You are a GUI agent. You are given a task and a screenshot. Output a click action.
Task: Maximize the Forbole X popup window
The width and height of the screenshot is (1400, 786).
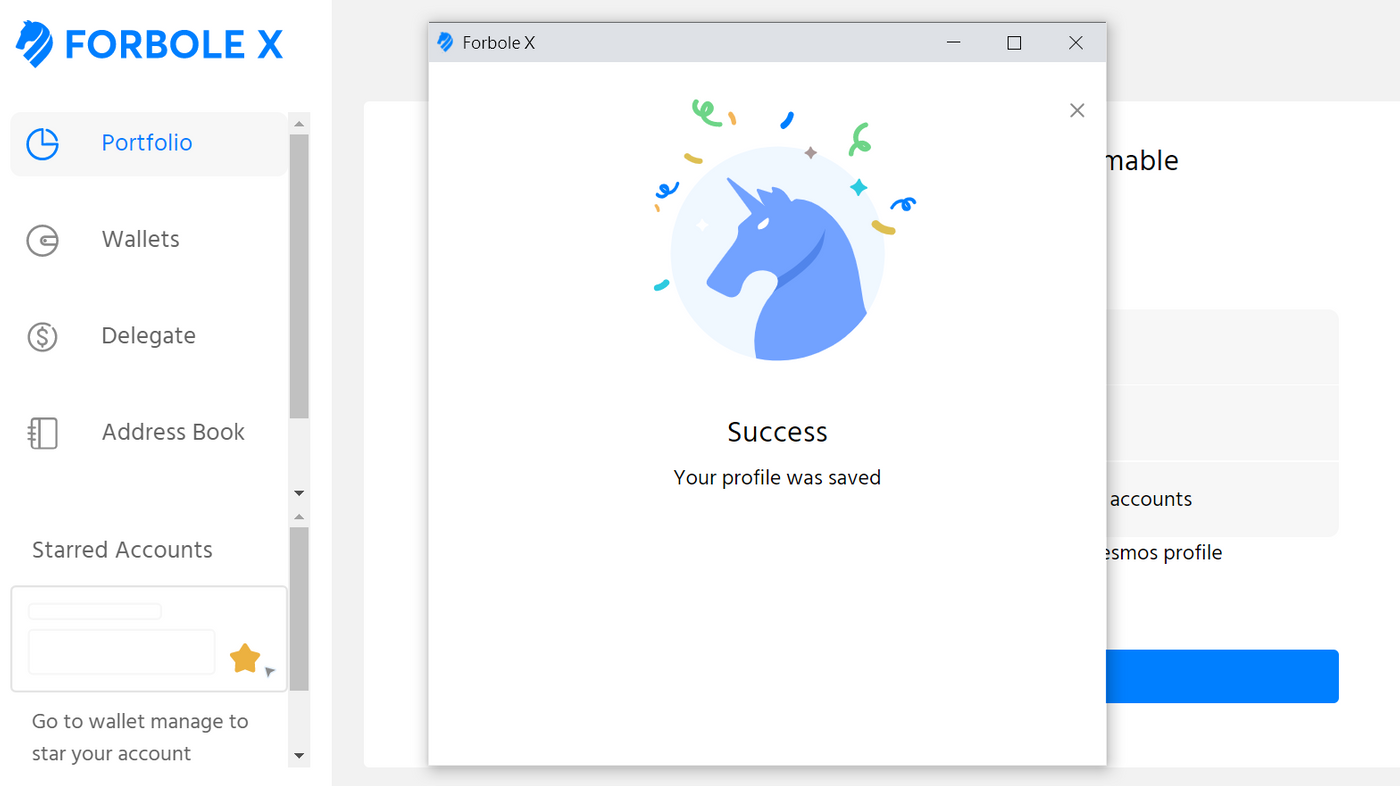tap(1014, 43)
